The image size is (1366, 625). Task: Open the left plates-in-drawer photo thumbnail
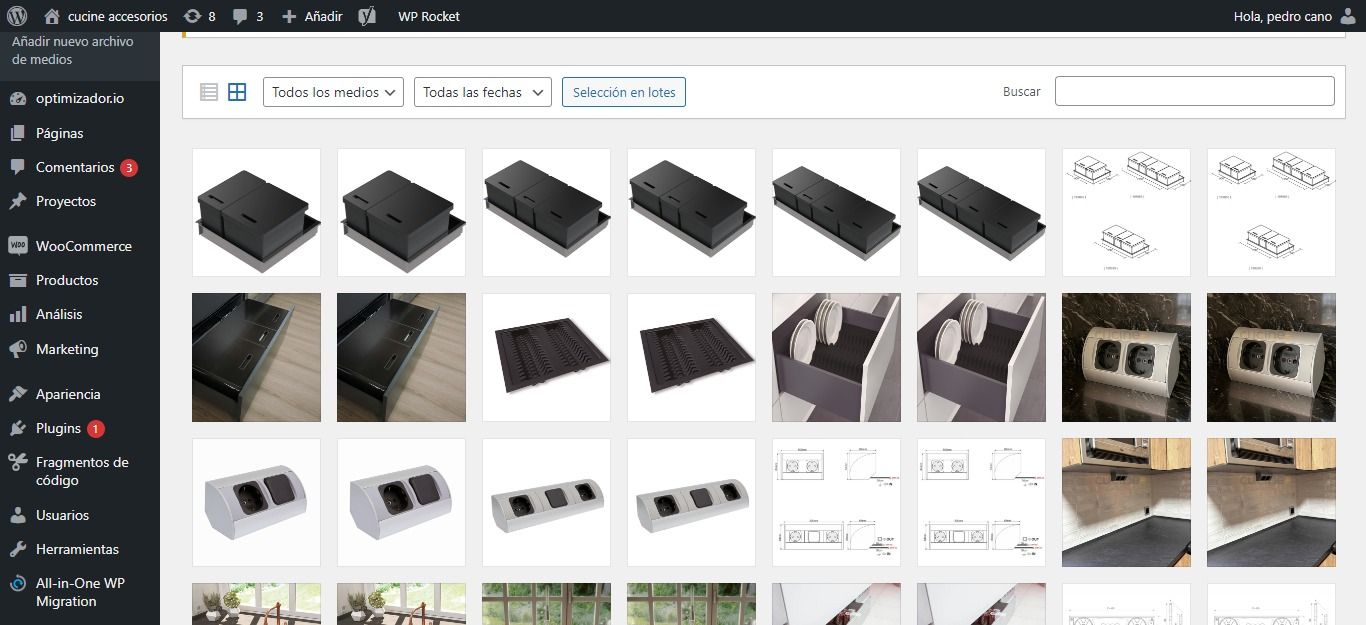(836, 357)
